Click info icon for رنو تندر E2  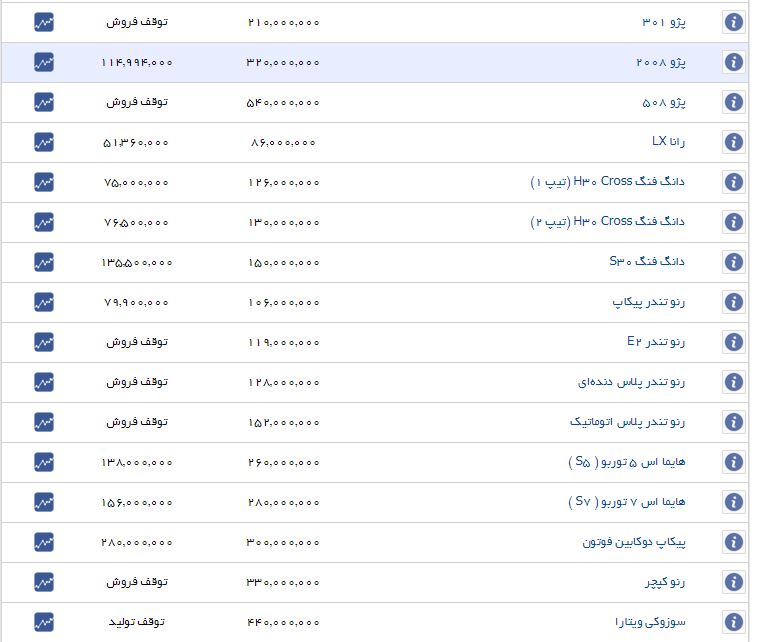coord(734,342)
